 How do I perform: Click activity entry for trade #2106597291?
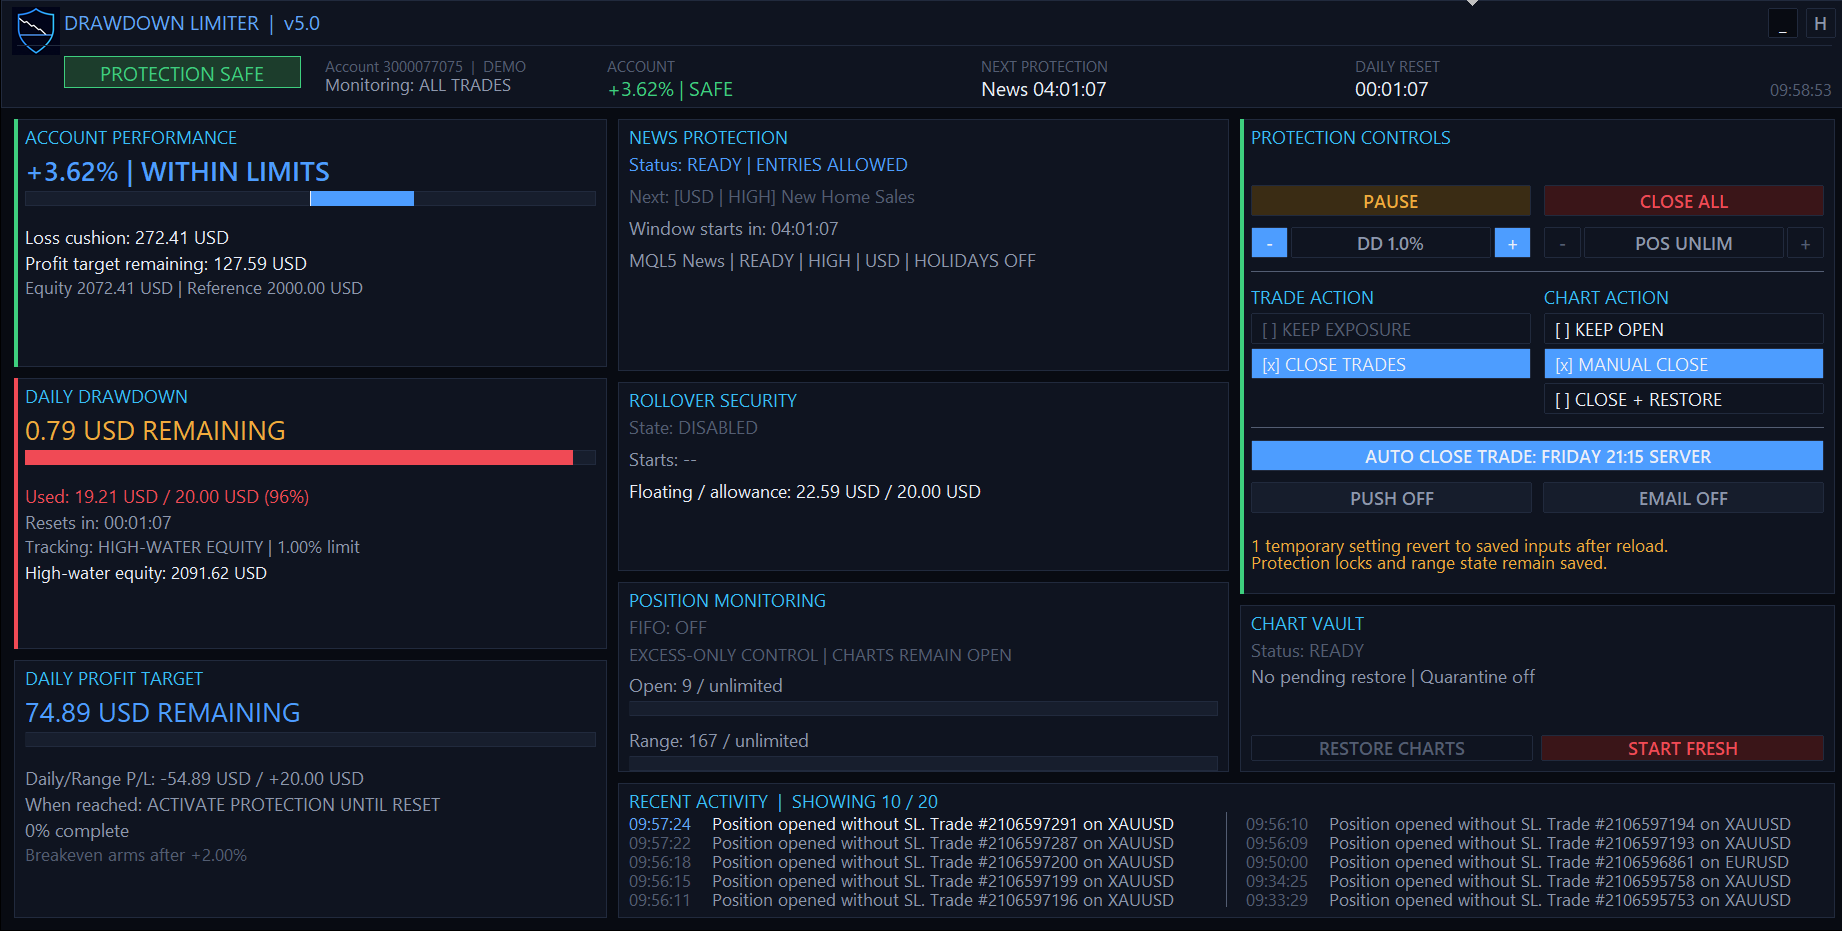pyautogui.click(x=901, y=824)
